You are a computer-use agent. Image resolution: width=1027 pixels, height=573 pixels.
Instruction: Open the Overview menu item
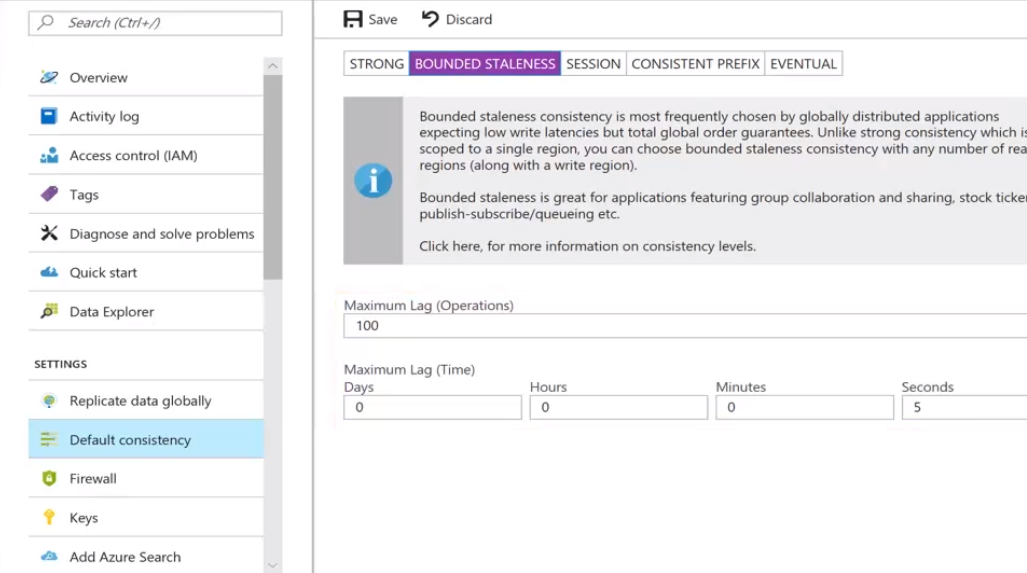(146, 77)
